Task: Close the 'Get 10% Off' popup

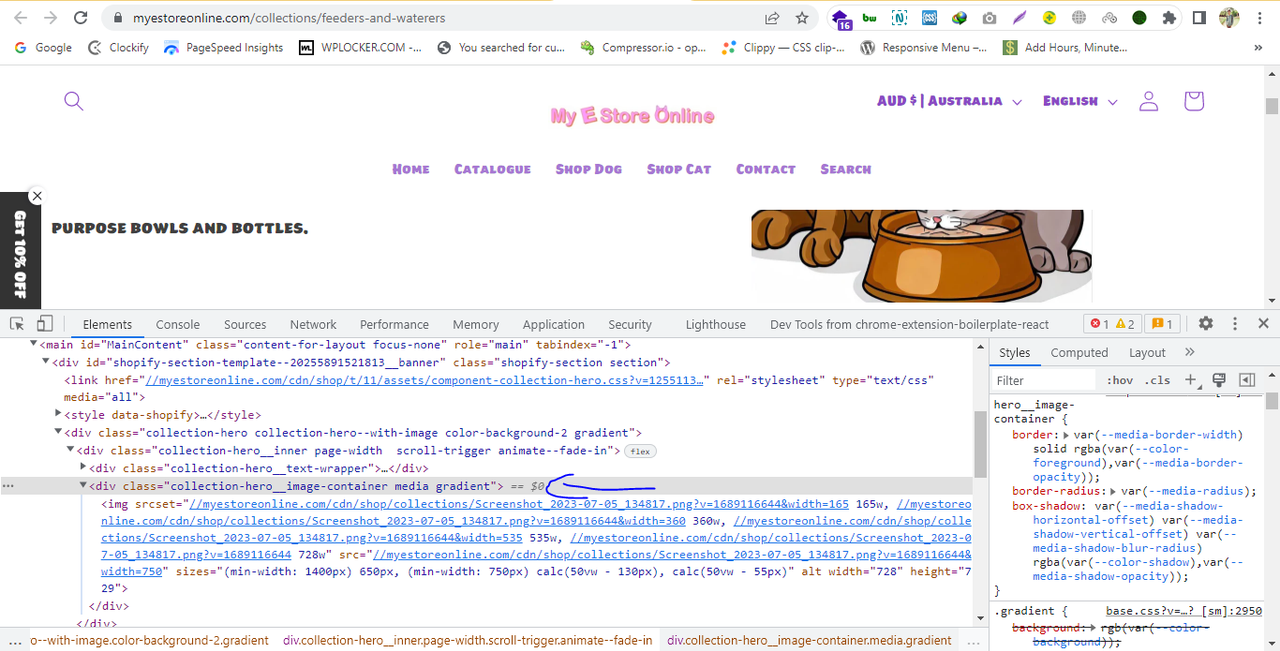Action: click(x=37, y=196)
